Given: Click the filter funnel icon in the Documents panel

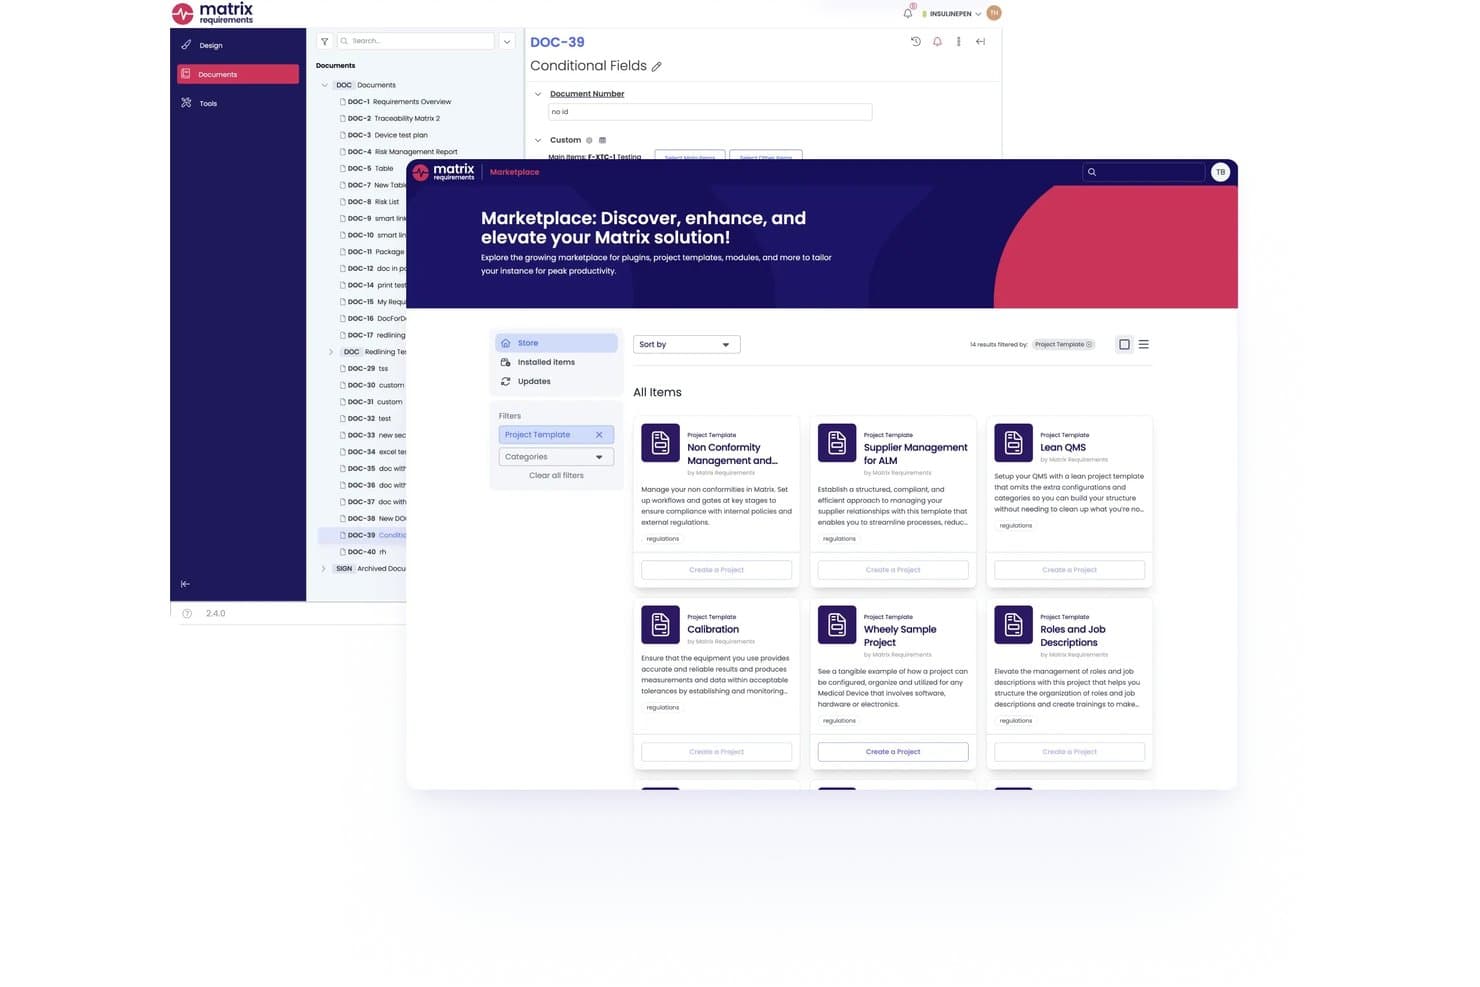Looking at the screenshot, I should point(325,41).
